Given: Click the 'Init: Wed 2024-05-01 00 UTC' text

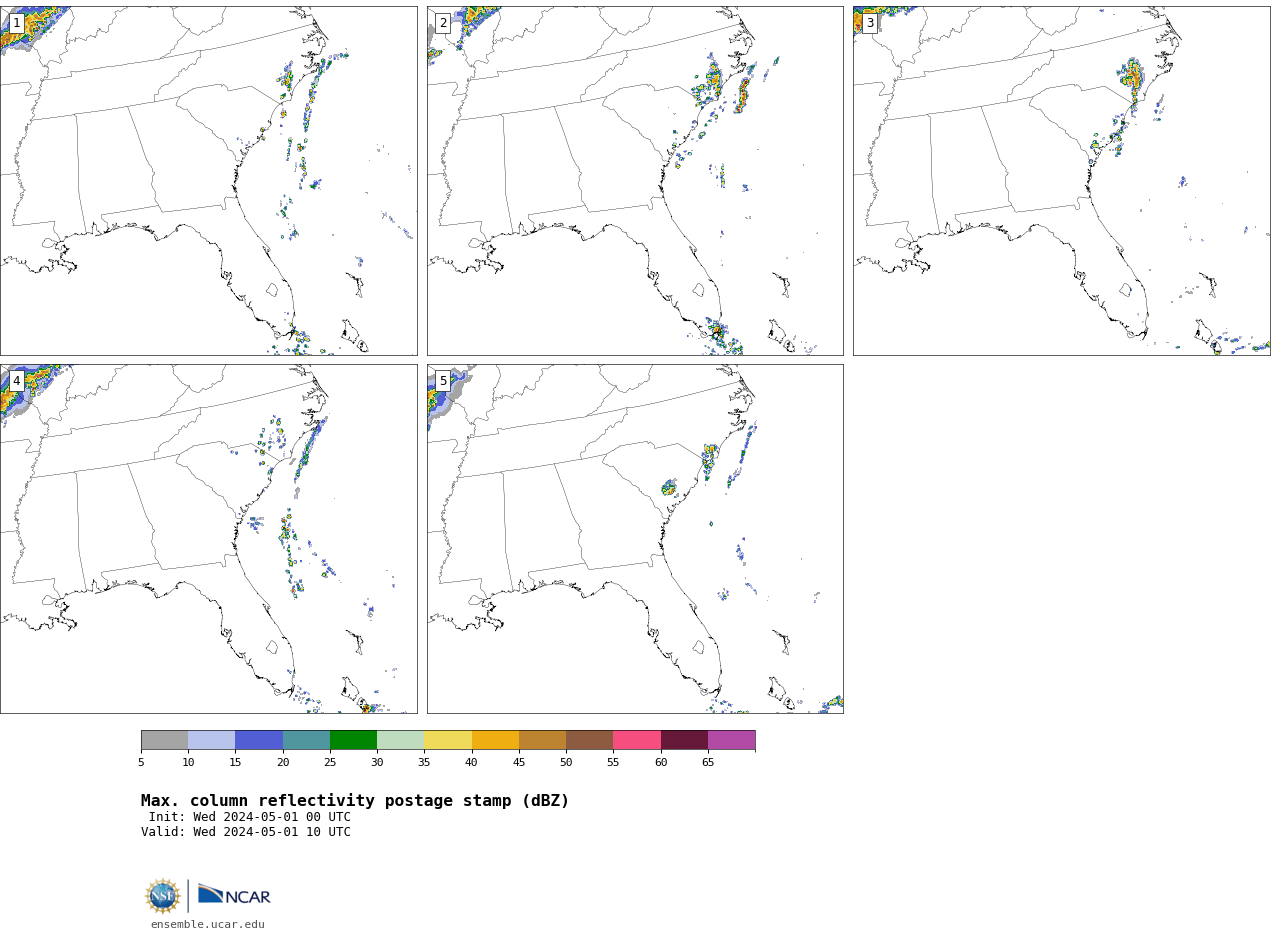Looking at the screenshot, I should [x=250, y=817].
